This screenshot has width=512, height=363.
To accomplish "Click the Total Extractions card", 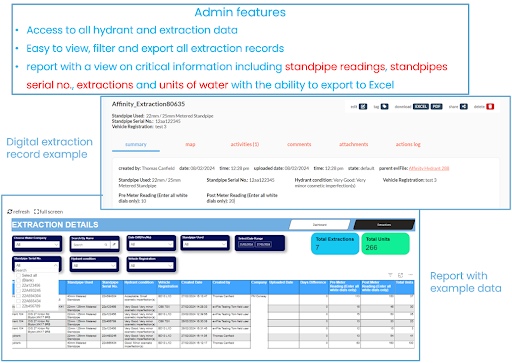I will pyautogui.click(x=335, y=244).
